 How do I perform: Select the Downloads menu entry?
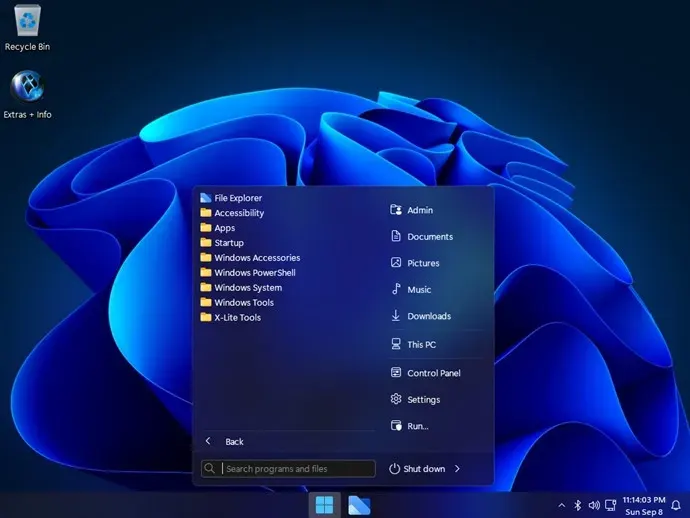point(429,316)
